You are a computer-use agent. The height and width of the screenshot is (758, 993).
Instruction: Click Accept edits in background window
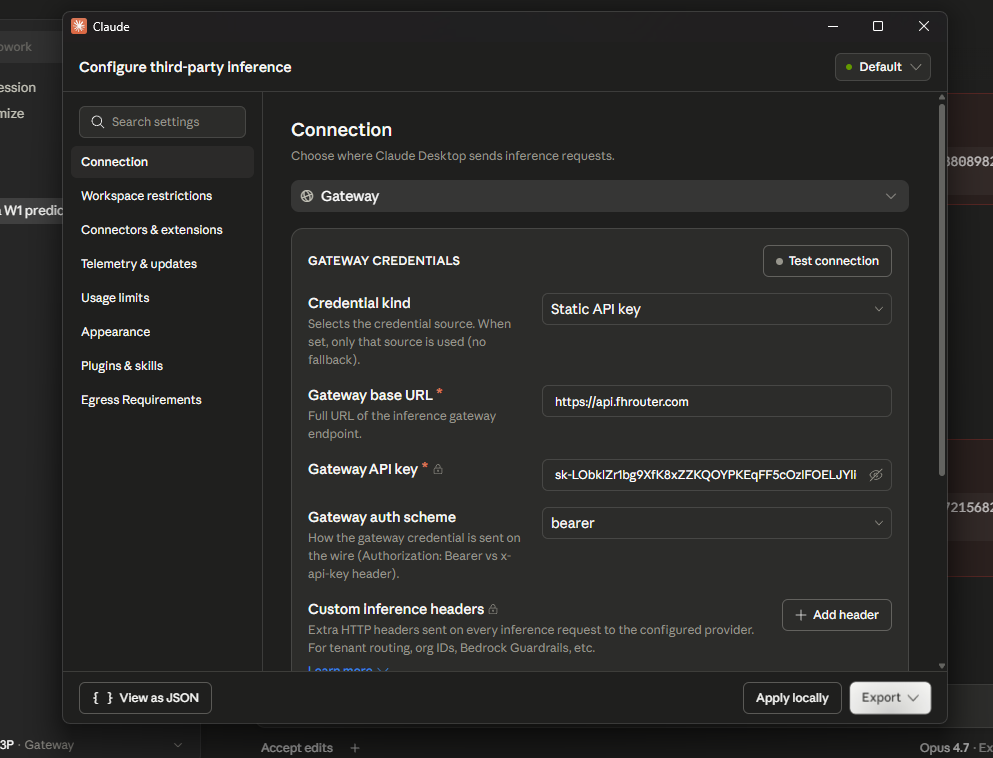(296, 748)
